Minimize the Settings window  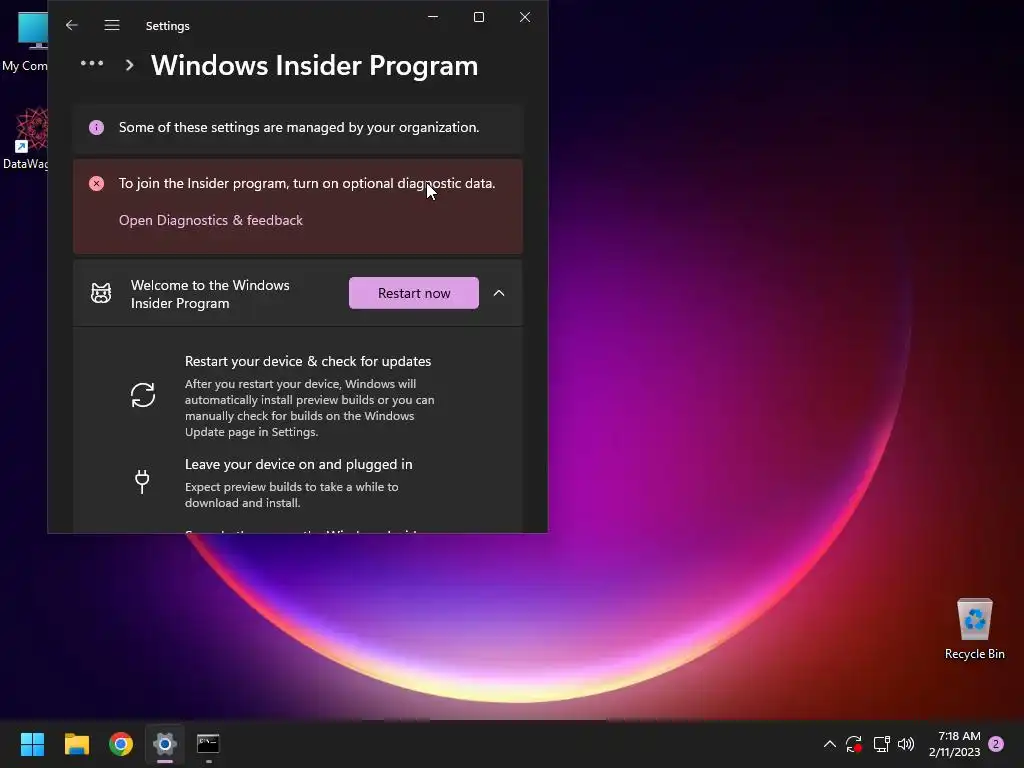pyautogui.click(x=433, y=17)
